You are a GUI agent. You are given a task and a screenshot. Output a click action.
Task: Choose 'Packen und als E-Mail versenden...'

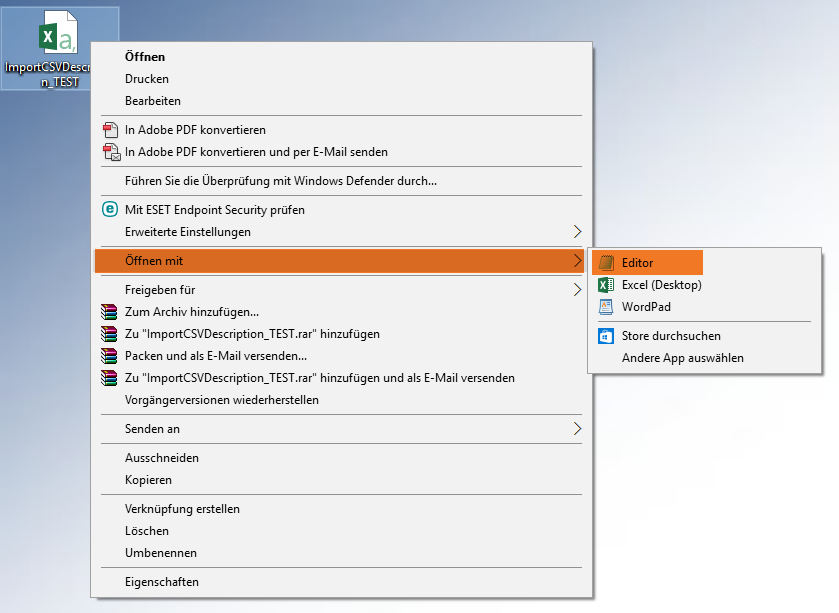coord(342,356)
